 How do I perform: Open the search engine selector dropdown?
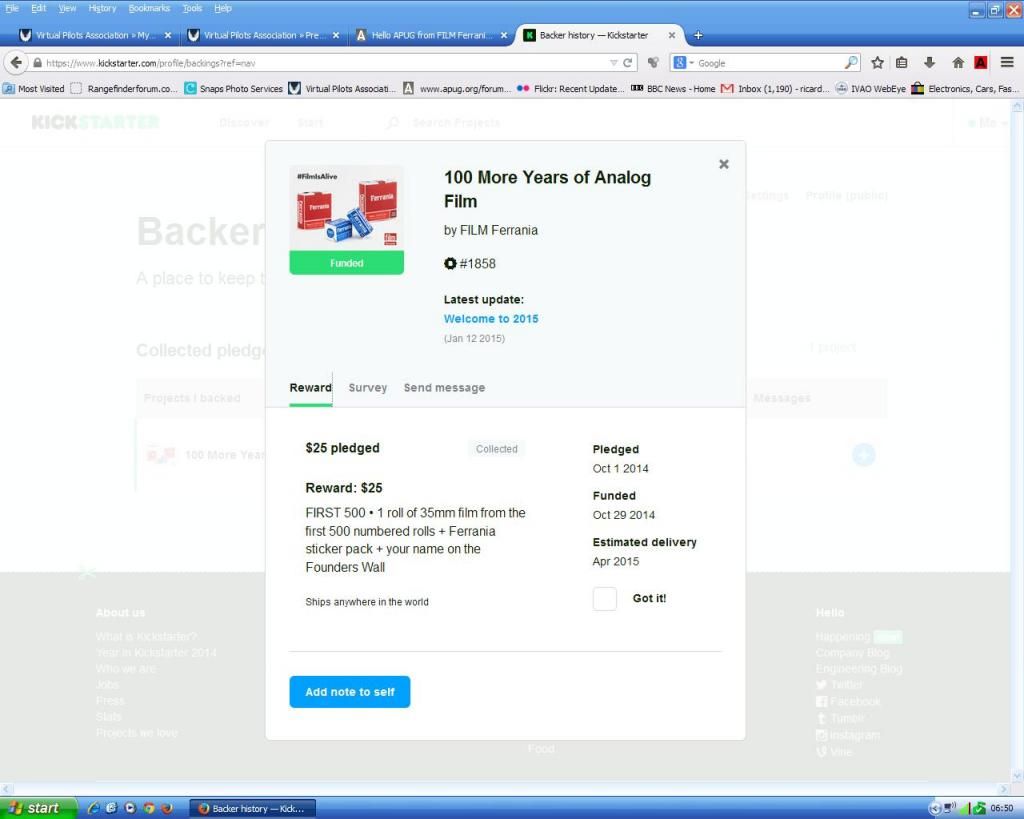pos(683,63)
